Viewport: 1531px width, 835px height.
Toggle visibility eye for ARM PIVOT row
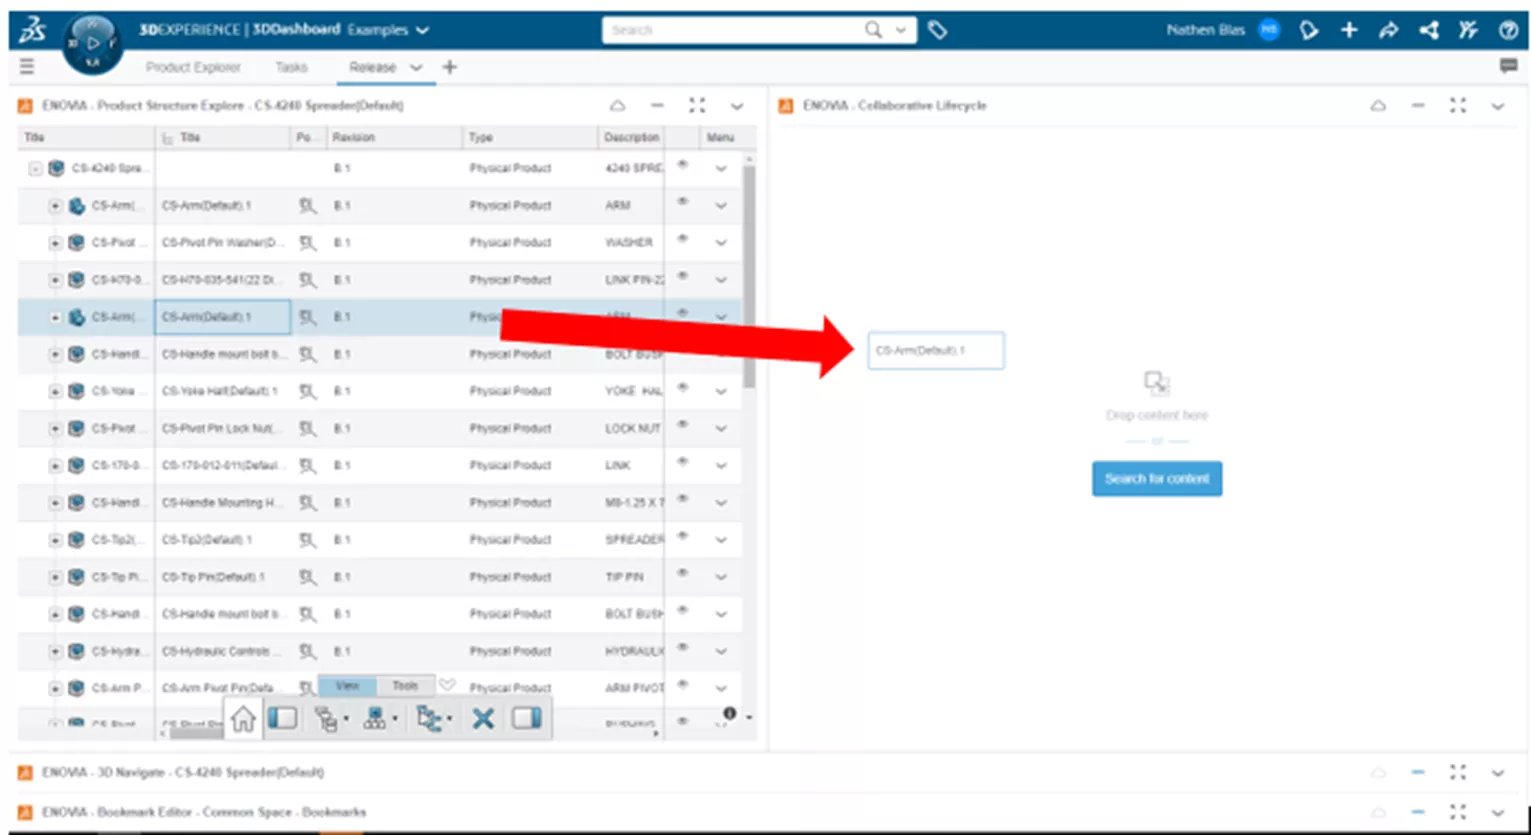(683, 685)
